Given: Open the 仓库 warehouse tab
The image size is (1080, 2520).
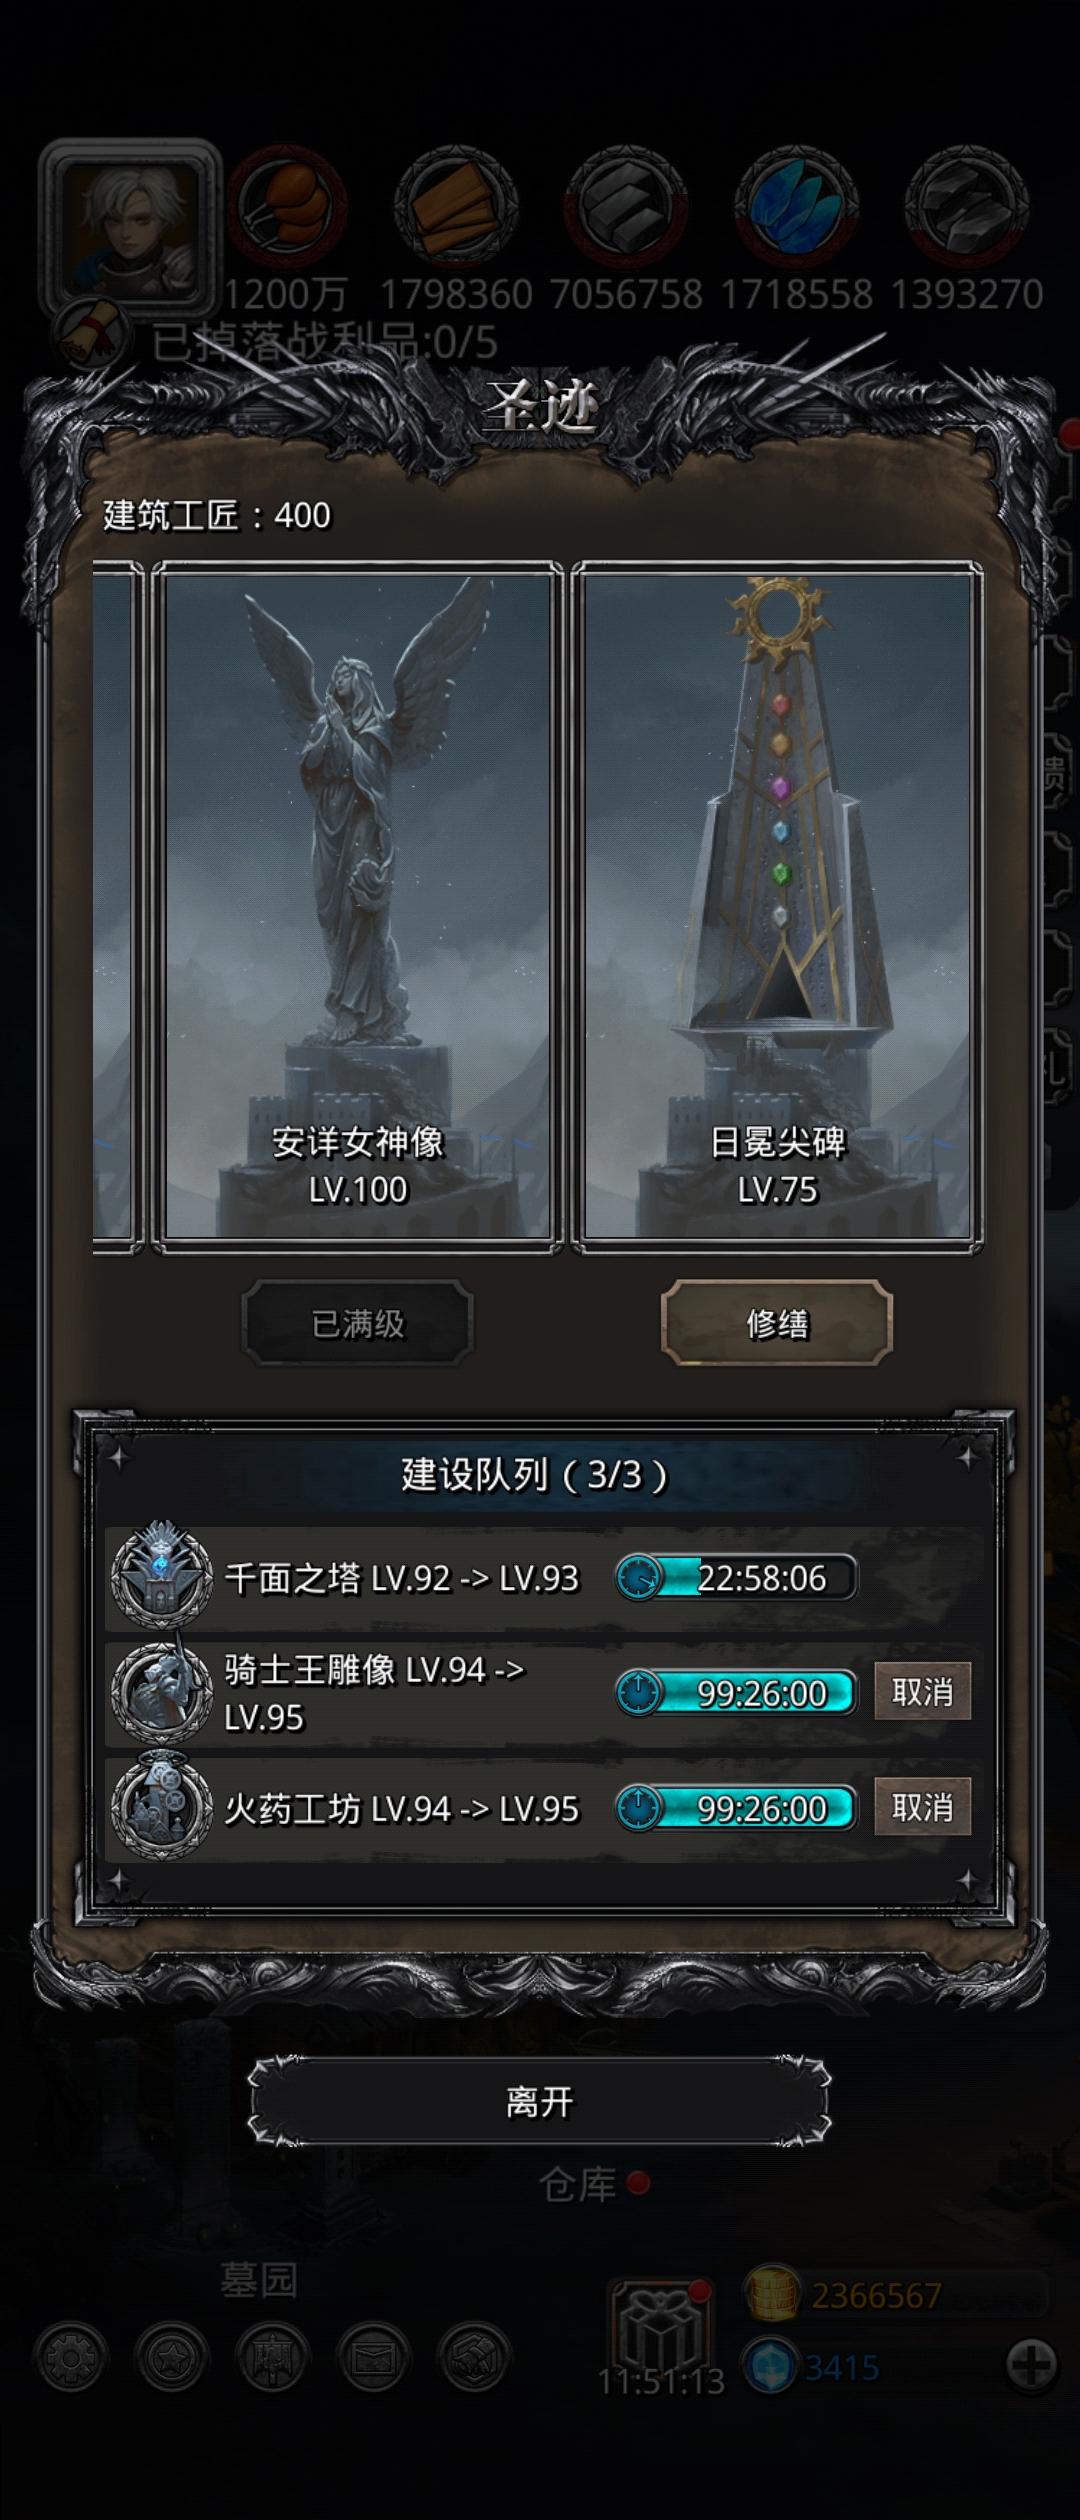Looking at the screenshot, I should click(578, 2184).
